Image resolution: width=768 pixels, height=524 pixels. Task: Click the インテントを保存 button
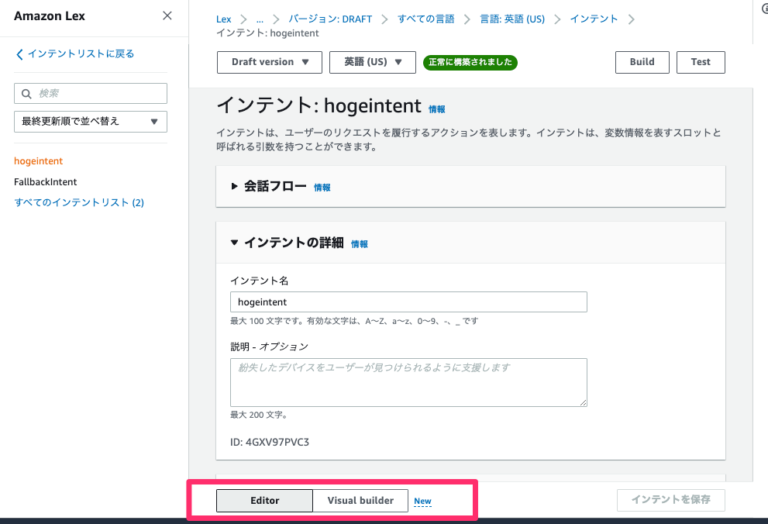671,500
